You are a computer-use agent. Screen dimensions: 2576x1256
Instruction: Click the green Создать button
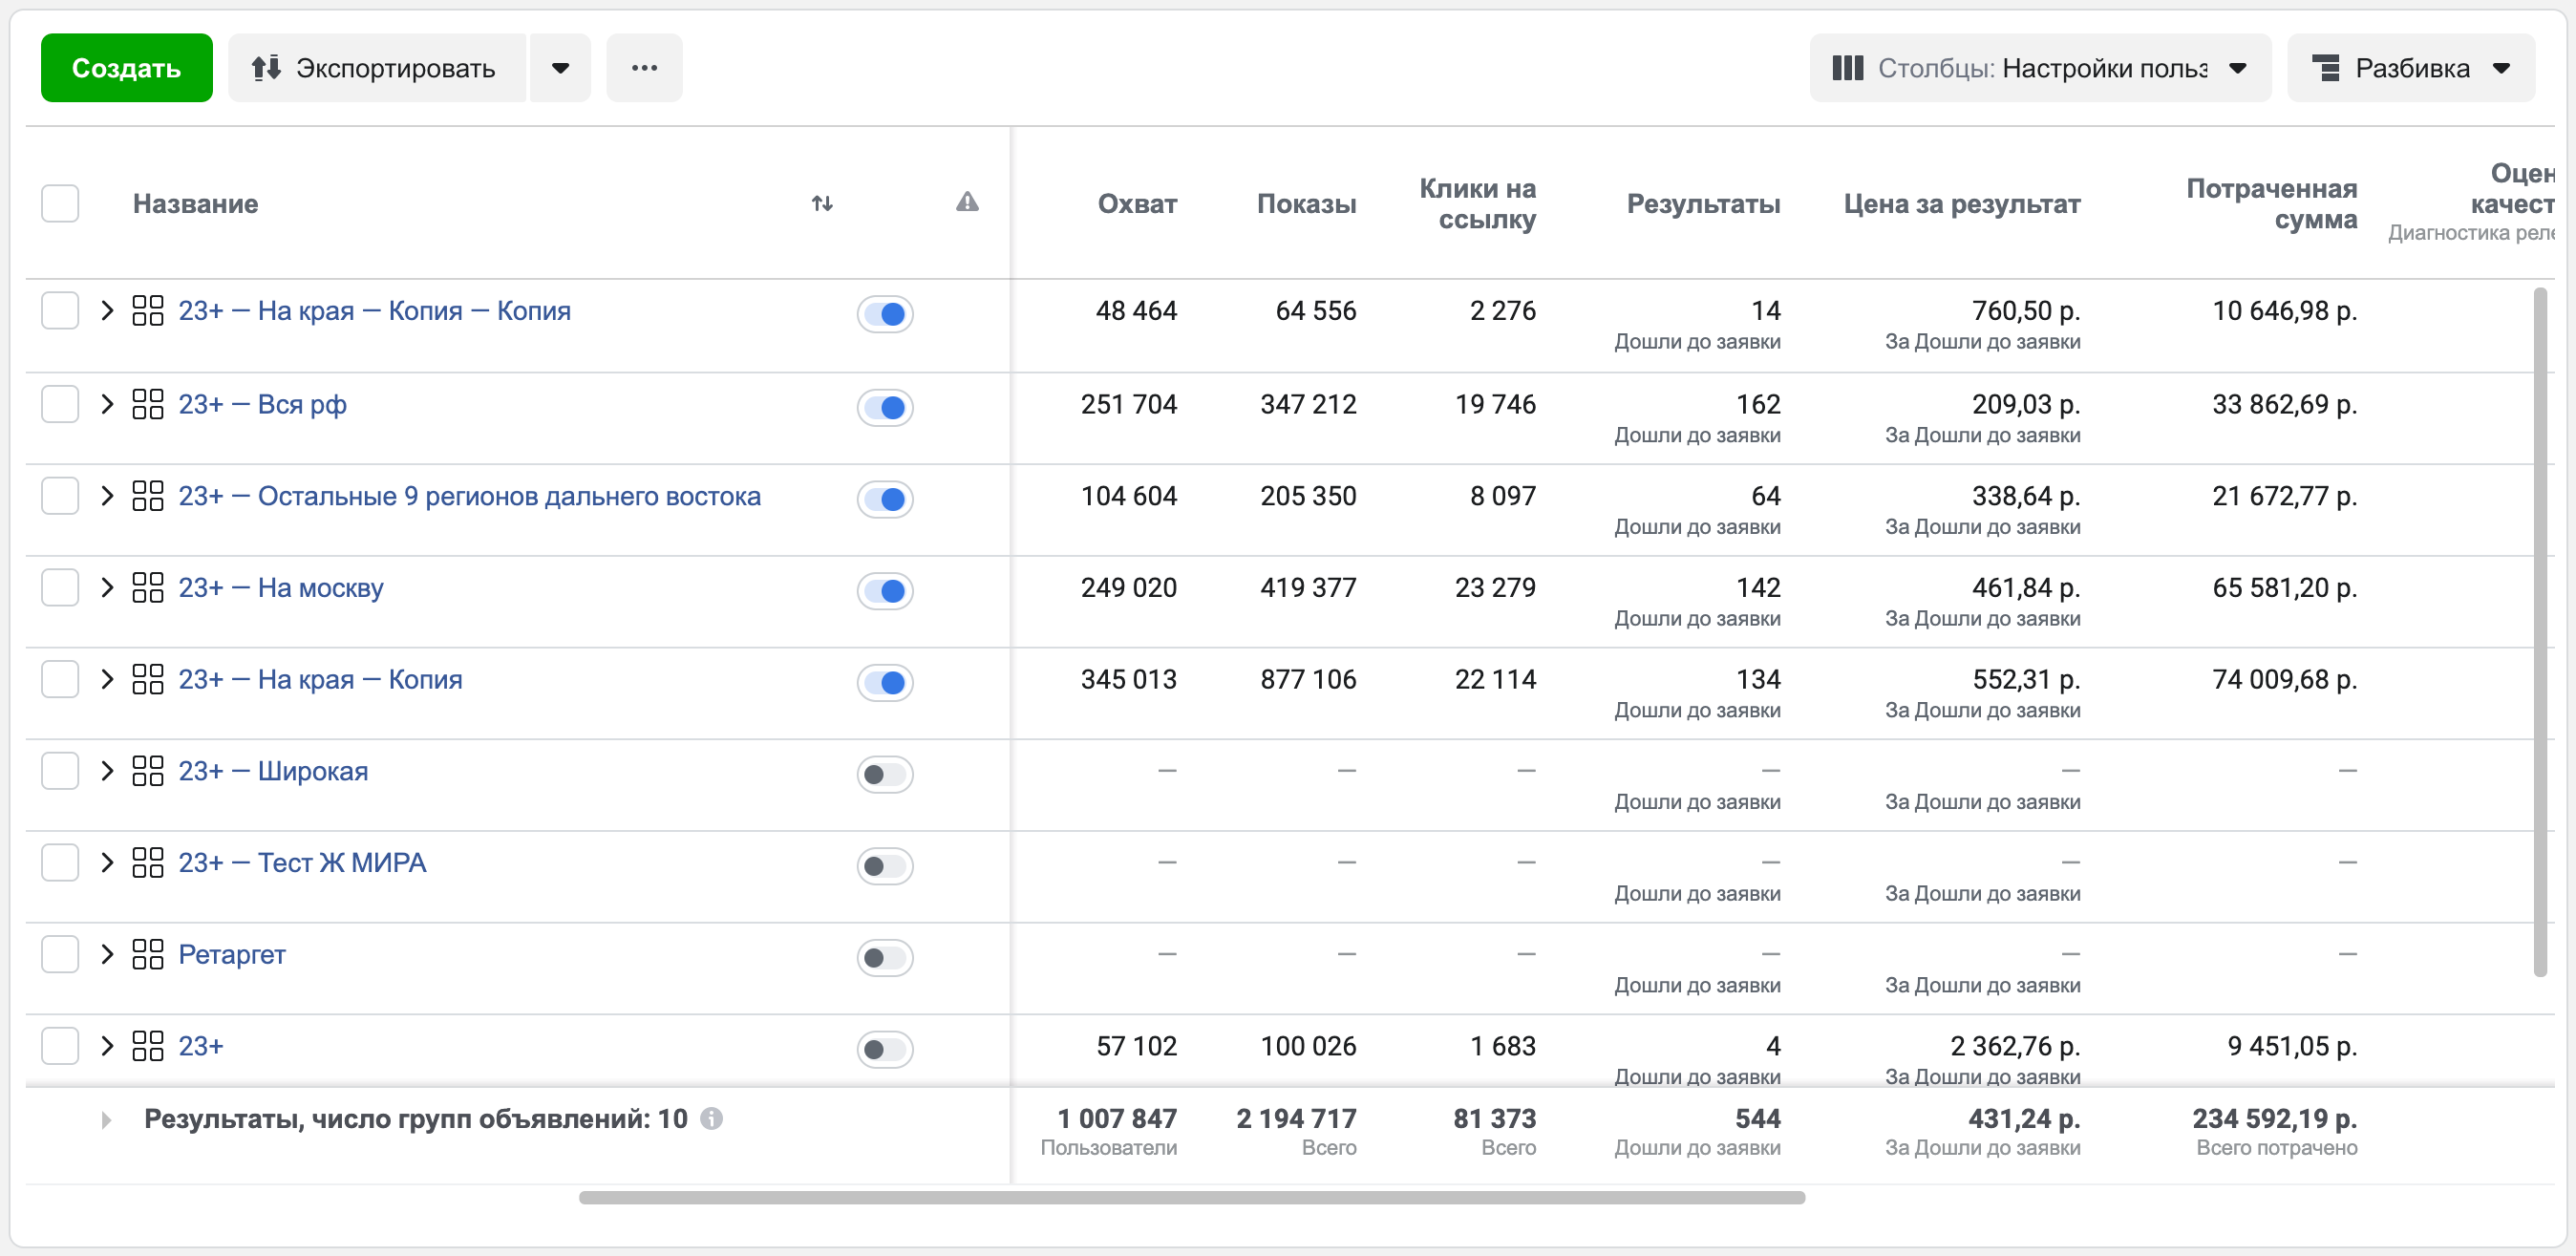126,68
